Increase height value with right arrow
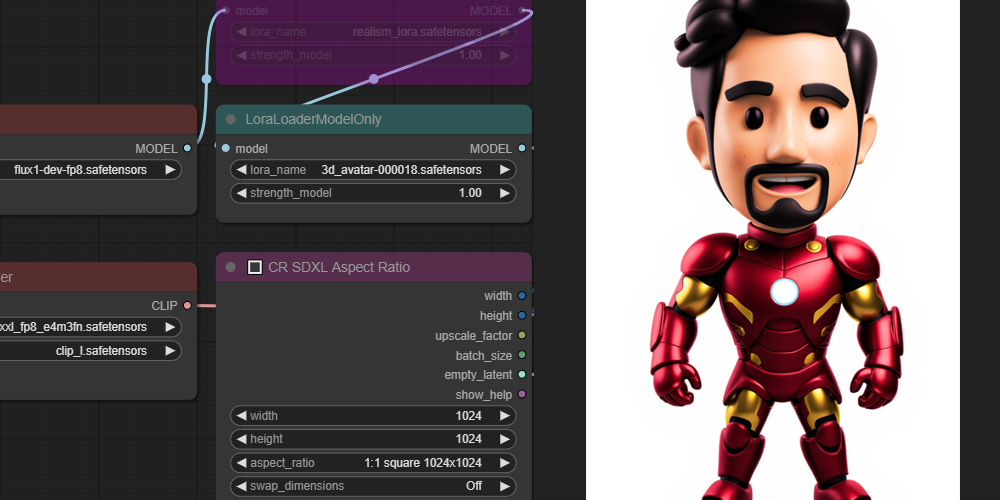1000x500 pixels. click(504, 439)
